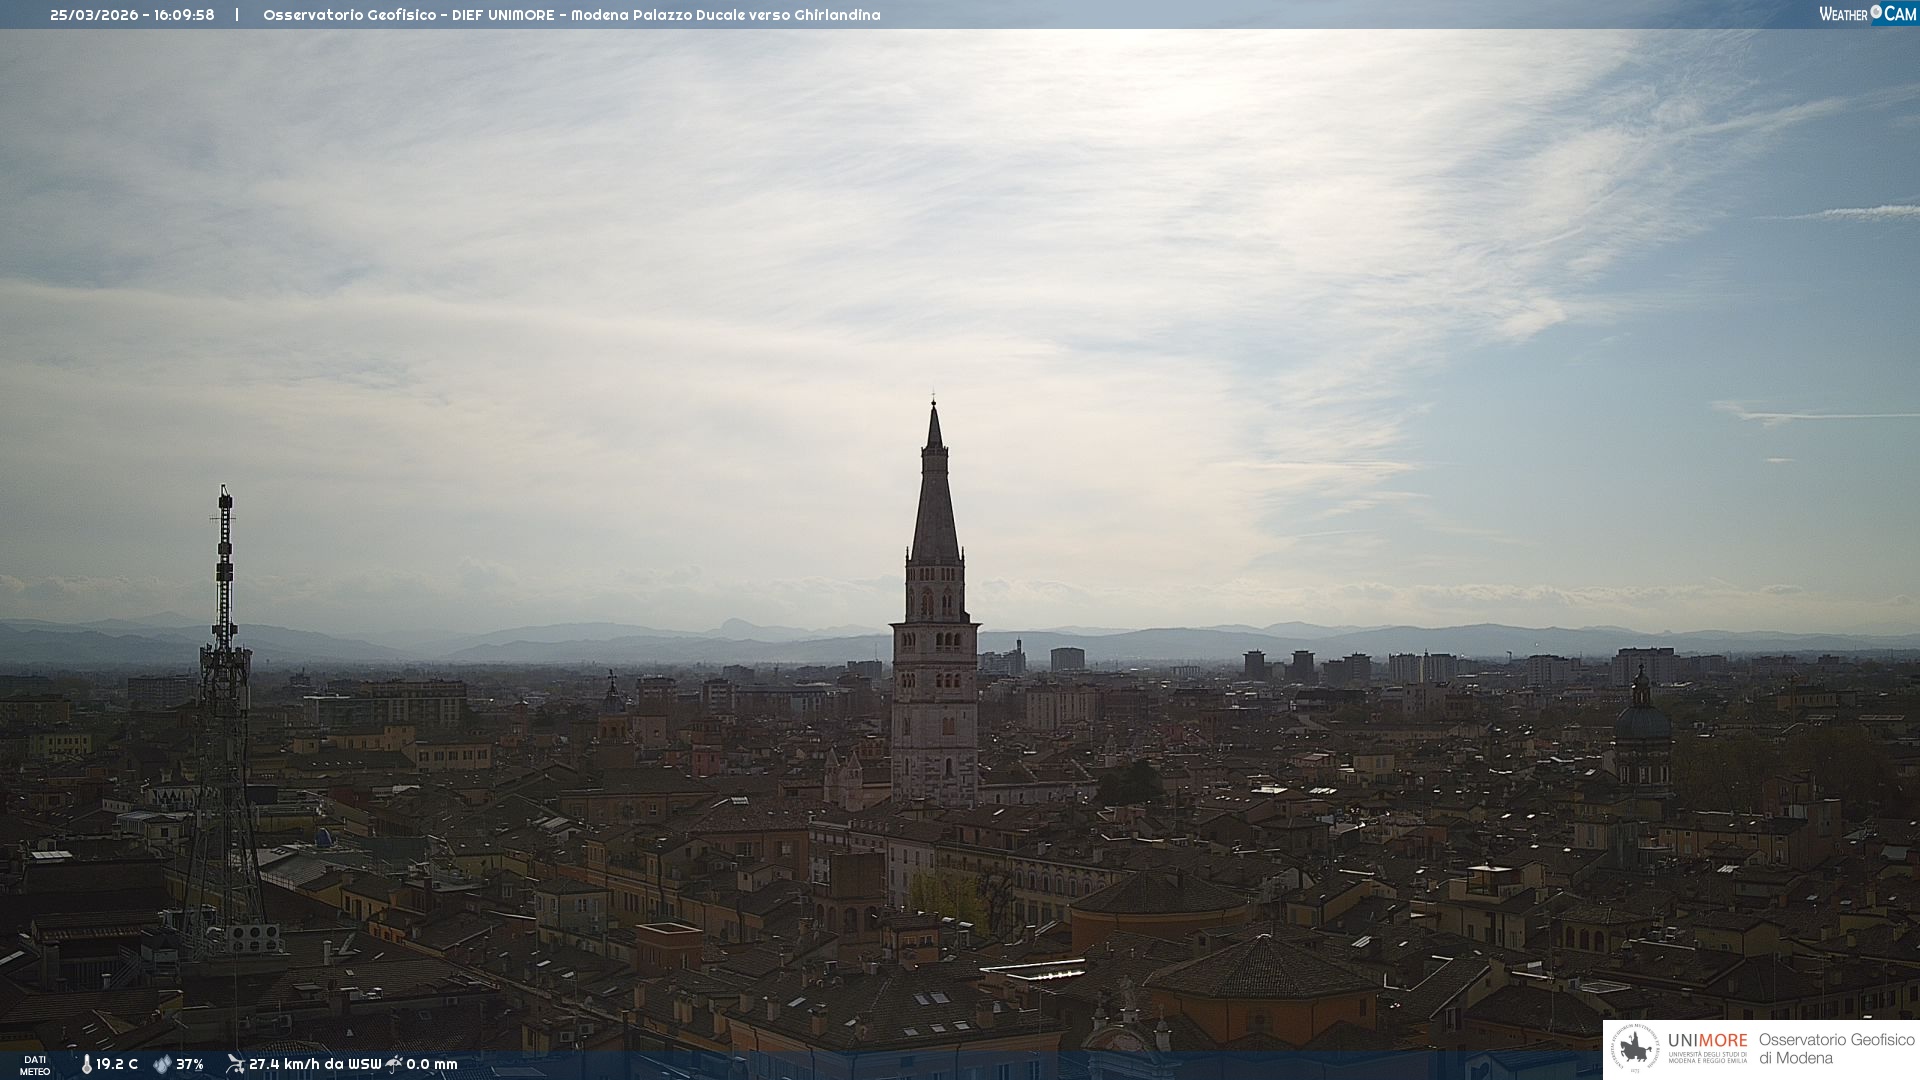Click the WeatherCam logo
This screenshot has width=1920, height=1080.
coord(1867,14)
